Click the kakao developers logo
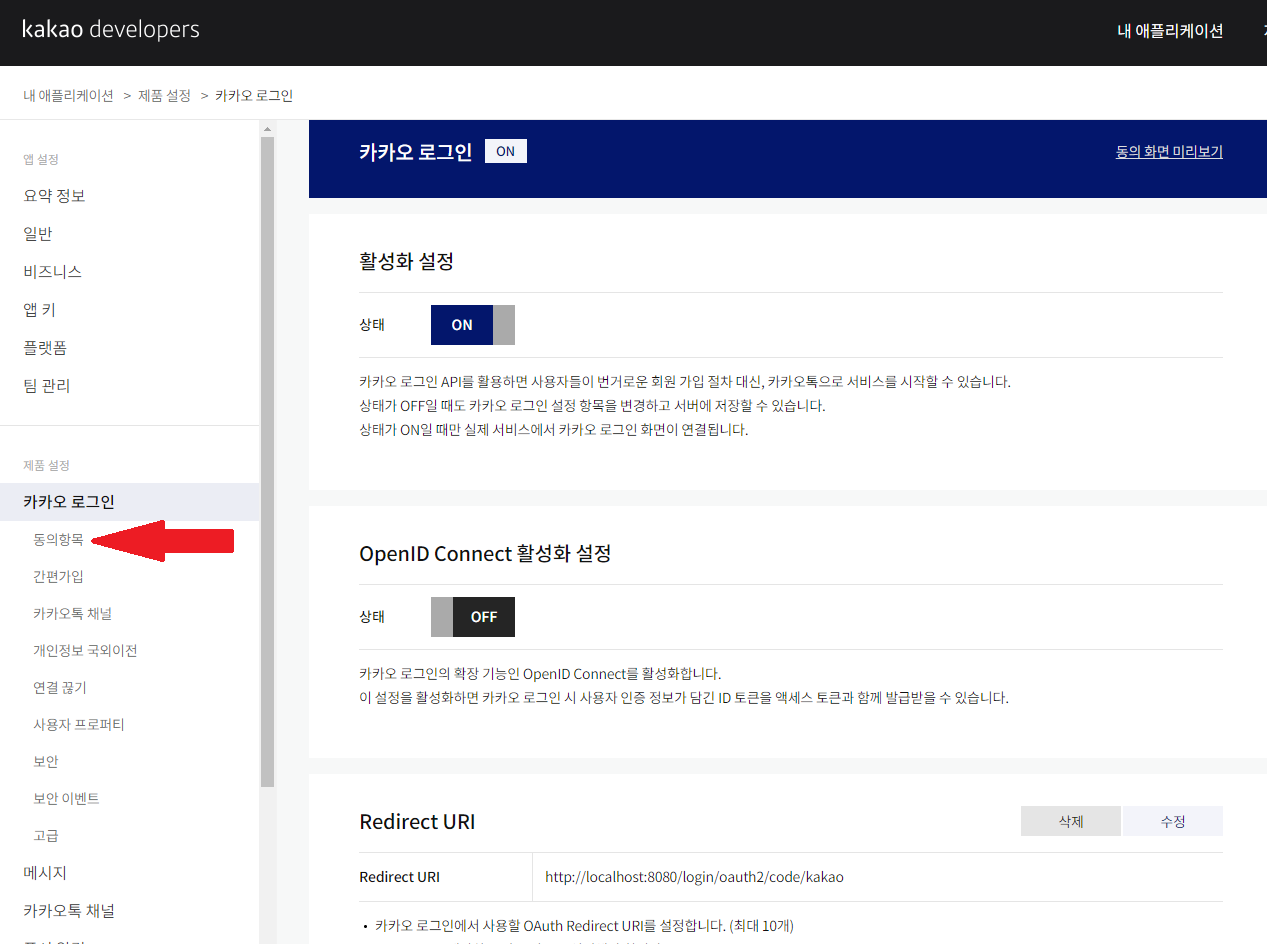The image size is (1267, 944). pos(111,29)
